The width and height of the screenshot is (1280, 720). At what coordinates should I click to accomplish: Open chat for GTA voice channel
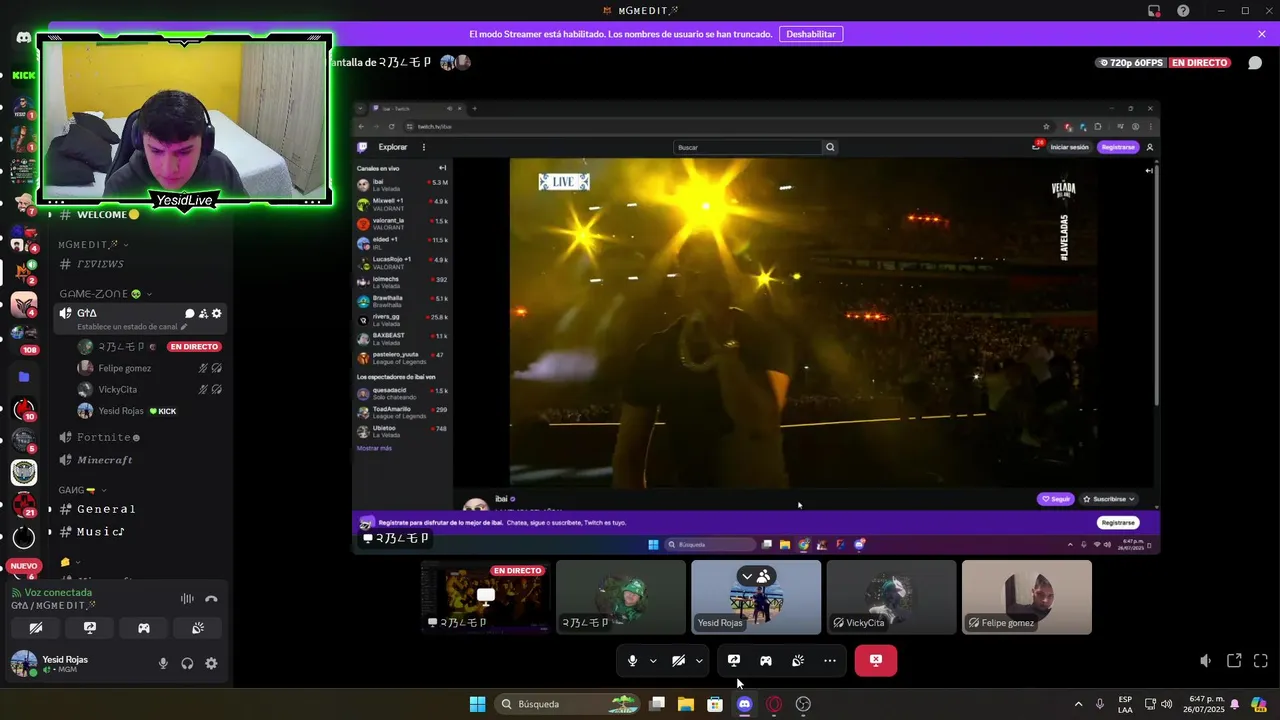click(x=190, y=314)
